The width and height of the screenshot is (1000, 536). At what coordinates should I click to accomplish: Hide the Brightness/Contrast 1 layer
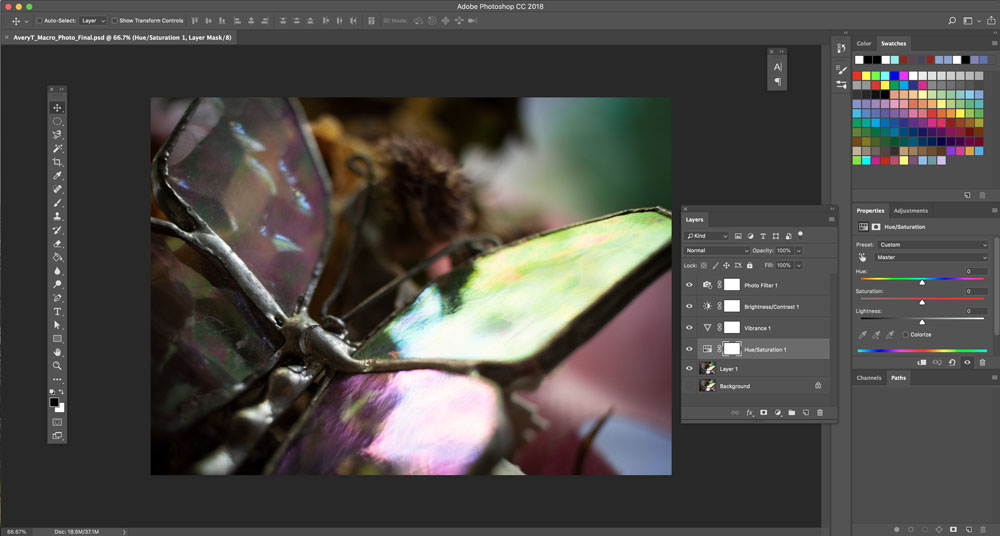point(689,306)
